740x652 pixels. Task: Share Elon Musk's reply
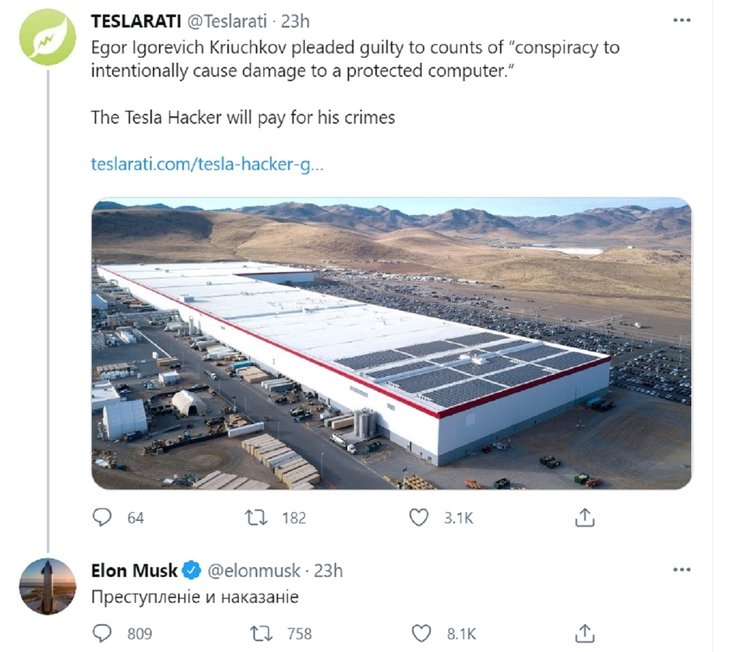pos(586,633)
